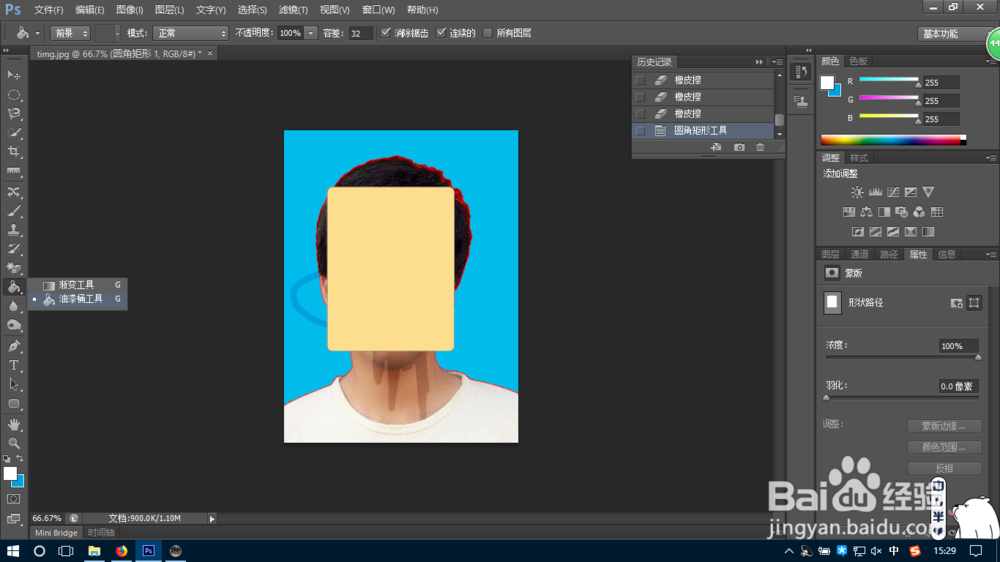Select the Move tool in the toolbar
This screenshot has width=1000, height=562.
pos(14,75)
